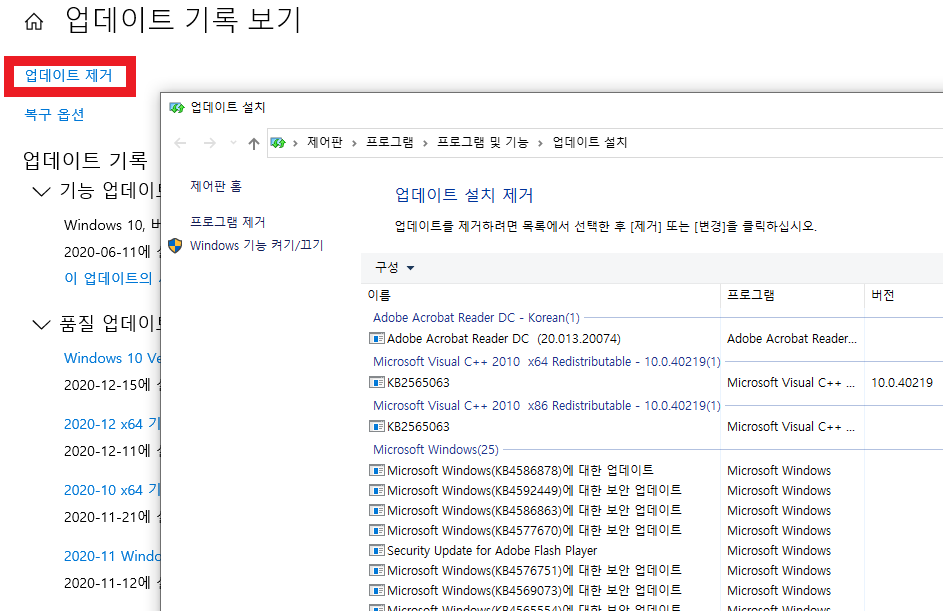Expand the chevron after 프로그램 및 기능
943x611 pixels.
[x=540, y=143]
